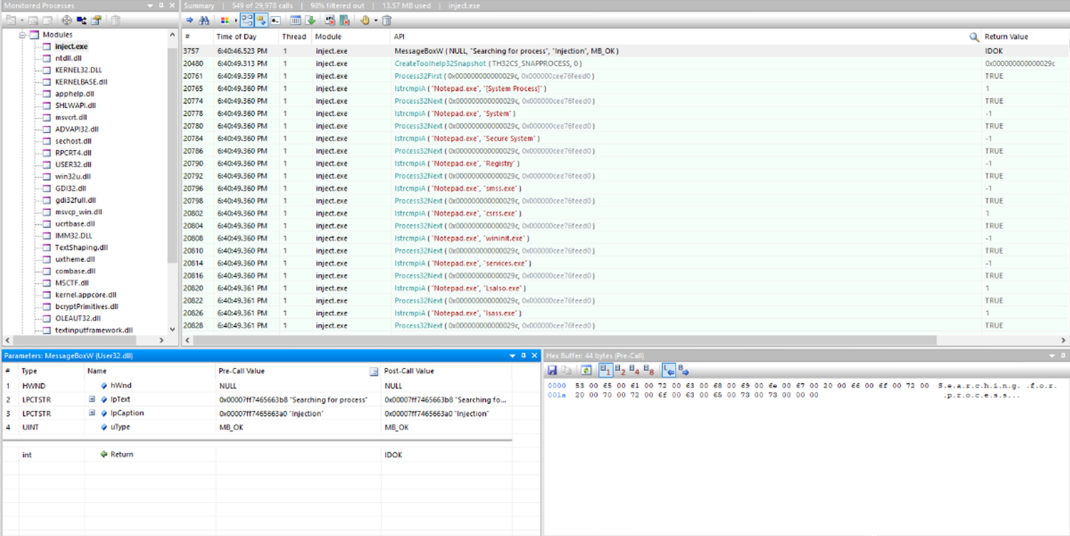Collapse the Modules tree node

[22, 35]
